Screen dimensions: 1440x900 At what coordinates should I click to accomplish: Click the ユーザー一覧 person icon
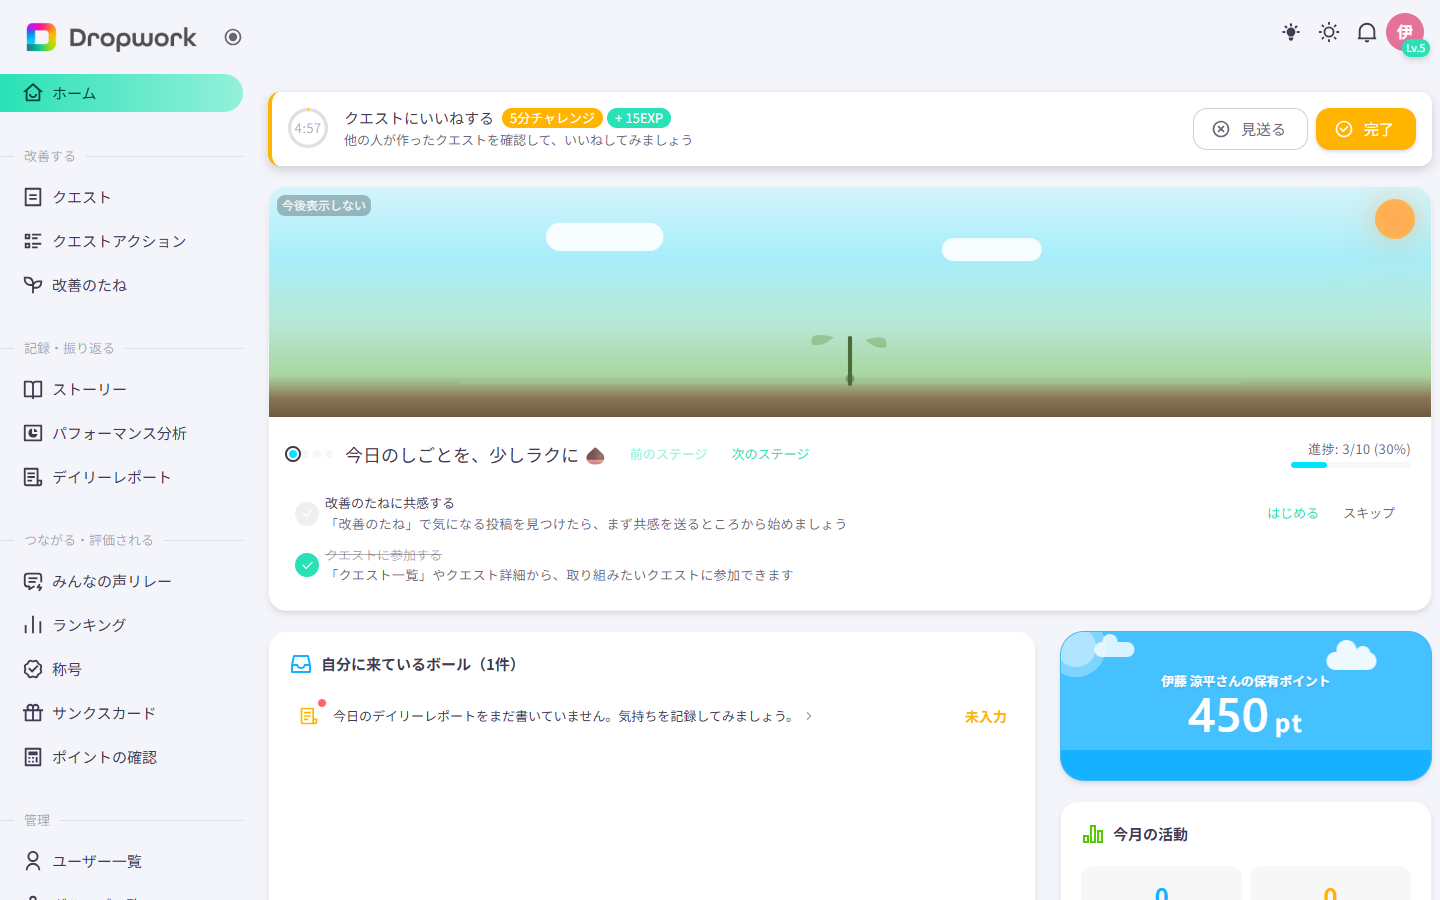point(33,861)
